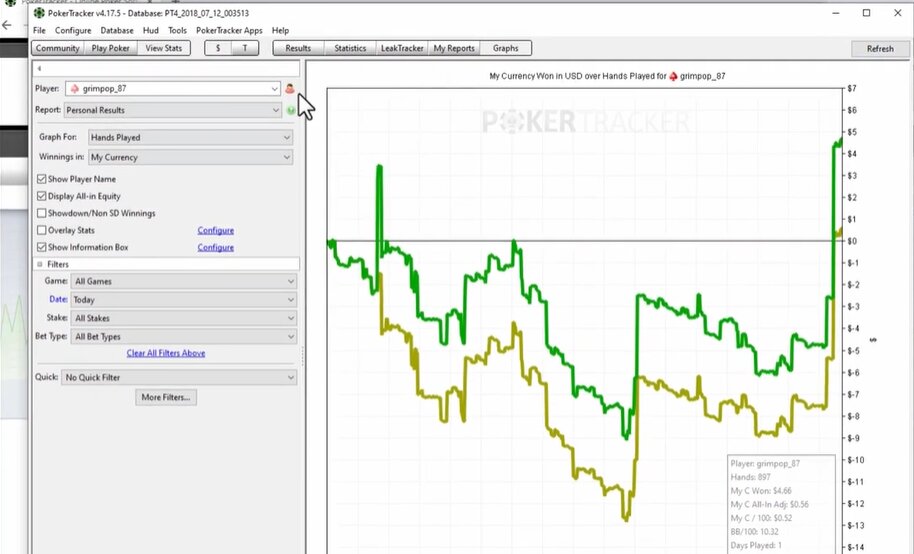The width and height of the screenshot is (914, 554).
Task: Enable Overlay Stats checkbox
Action: tap(42, 230)
